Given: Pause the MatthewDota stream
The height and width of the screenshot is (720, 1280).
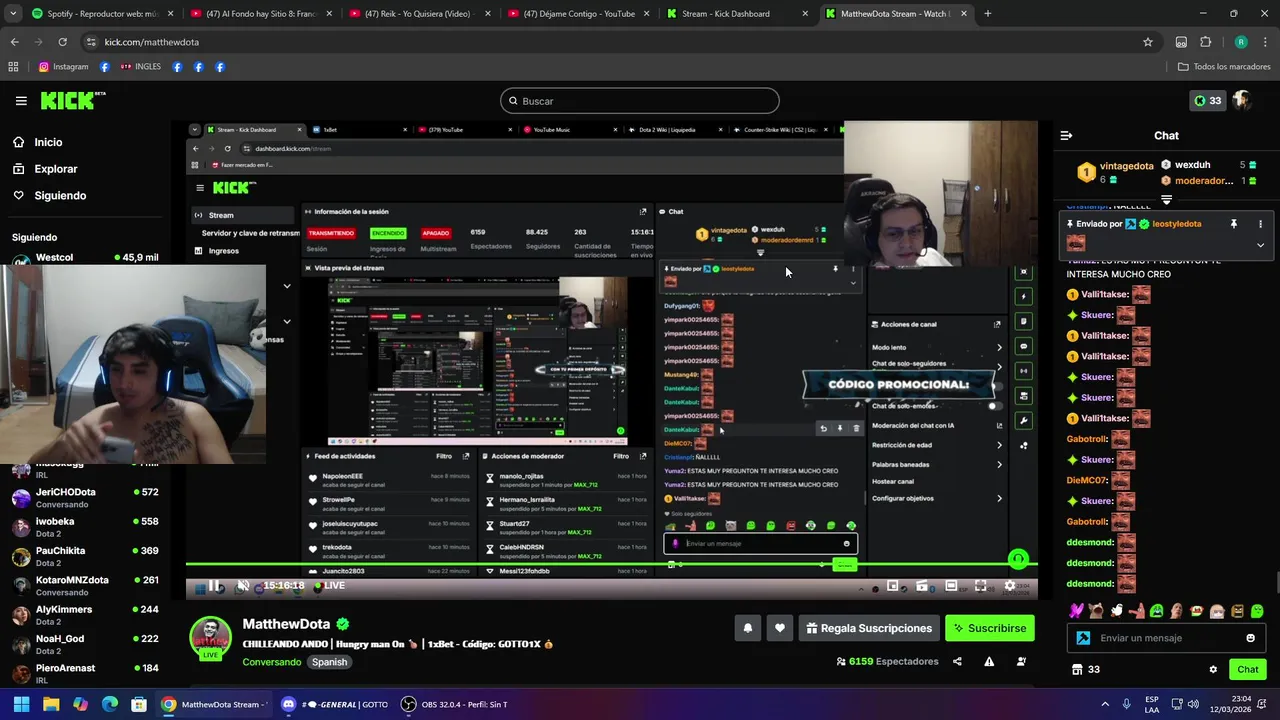Looking at the screenshot, I should (x=214, y=587).
